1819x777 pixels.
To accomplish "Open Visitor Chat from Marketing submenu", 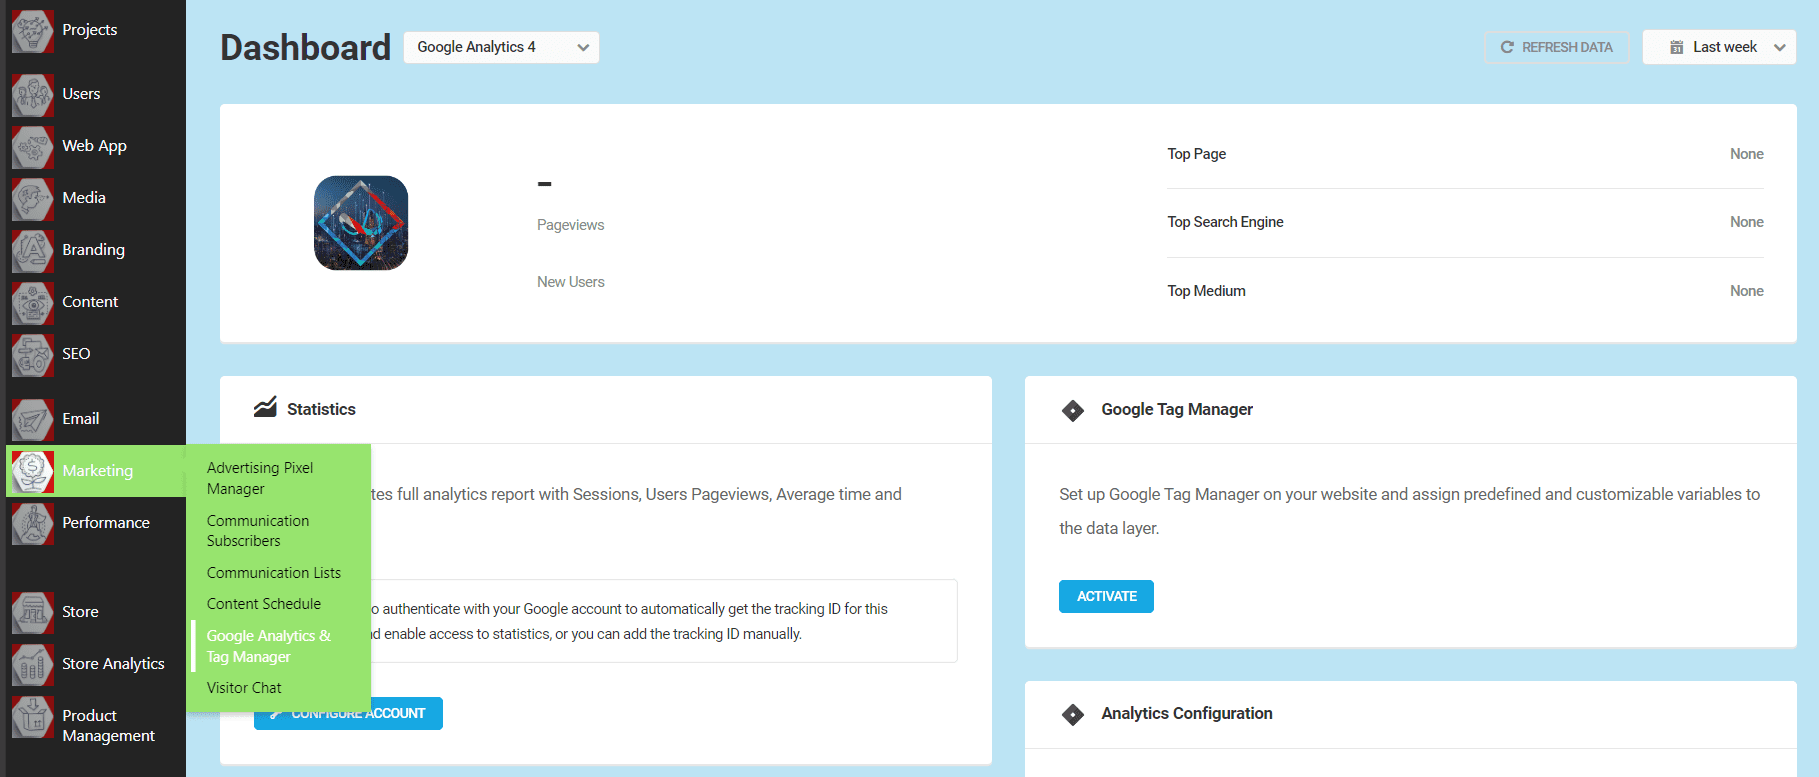I will 244,688.
